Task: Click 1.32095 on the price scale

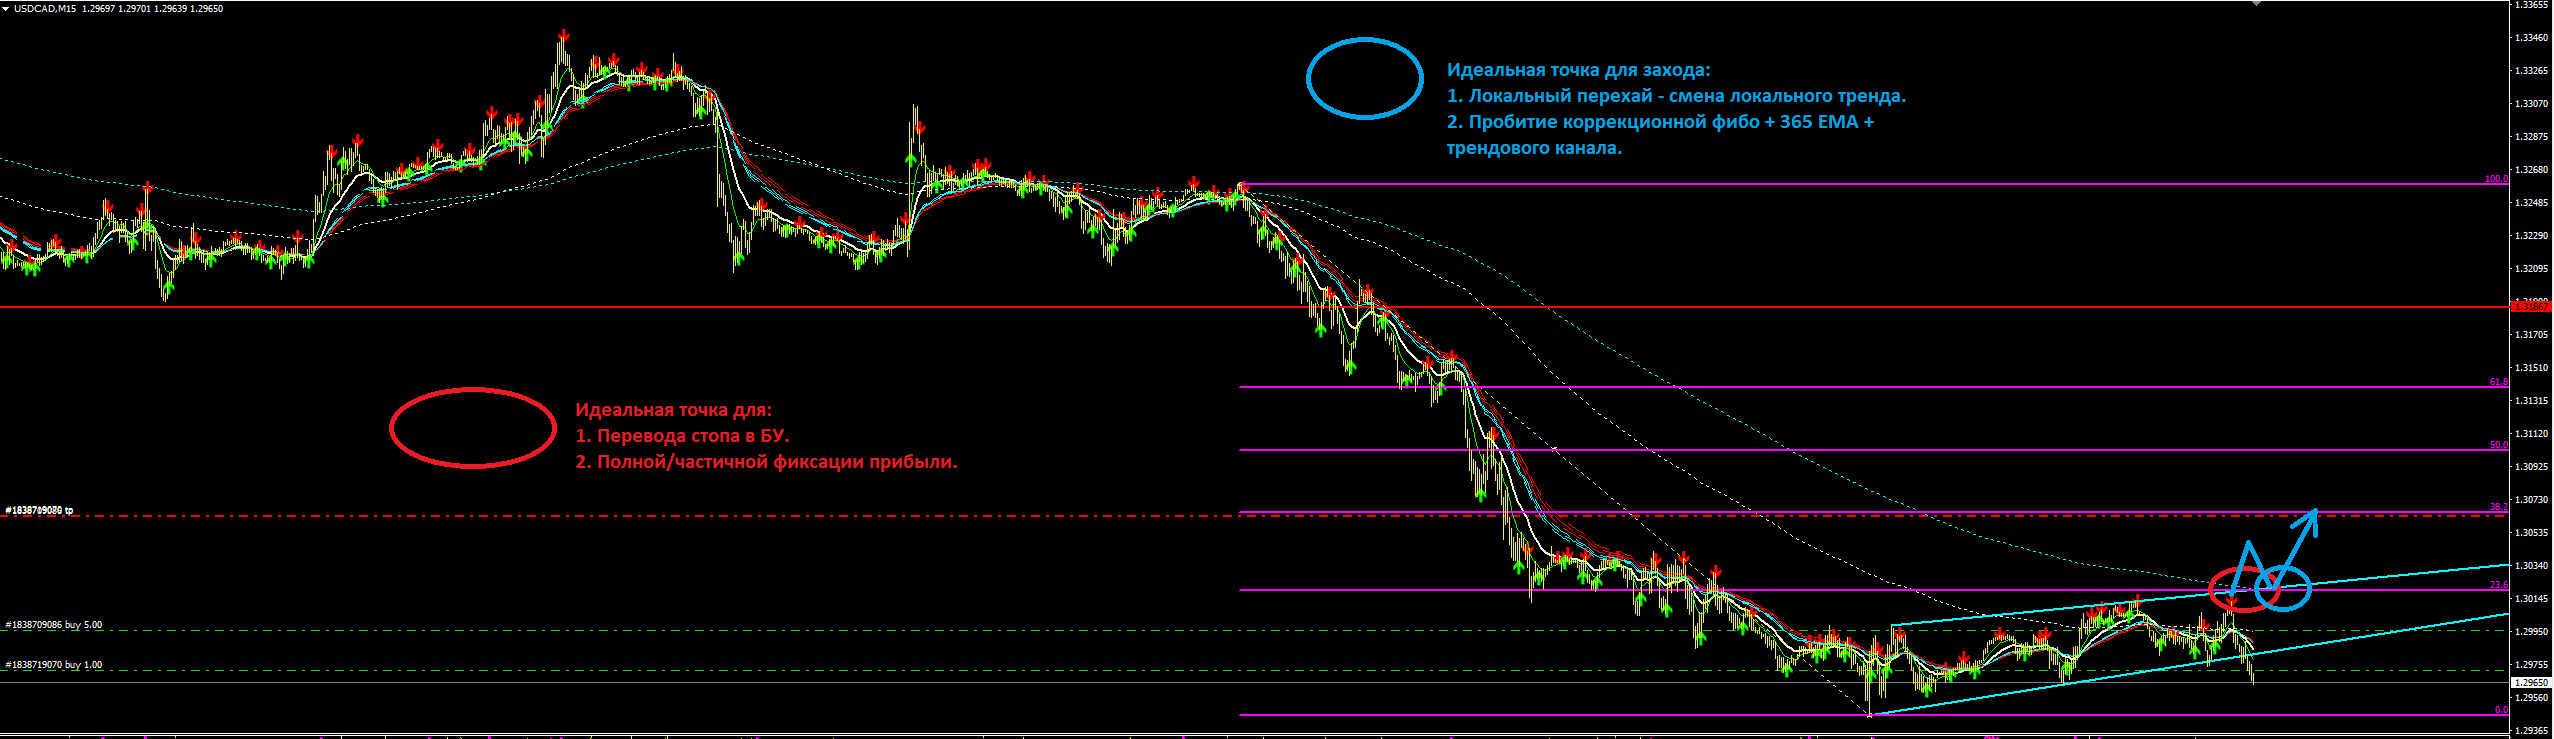Action: pyautogui.click(x=2531, y=269)
